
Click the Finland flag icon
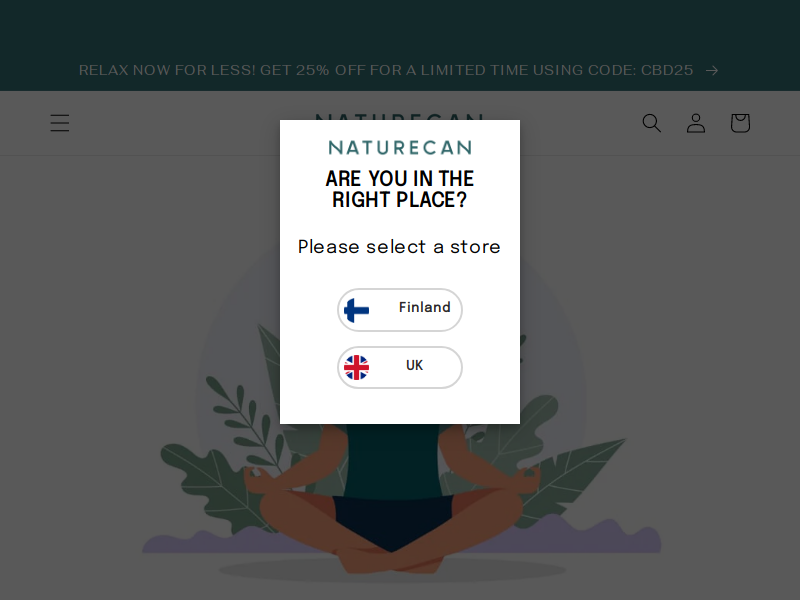tap(356, 310)
